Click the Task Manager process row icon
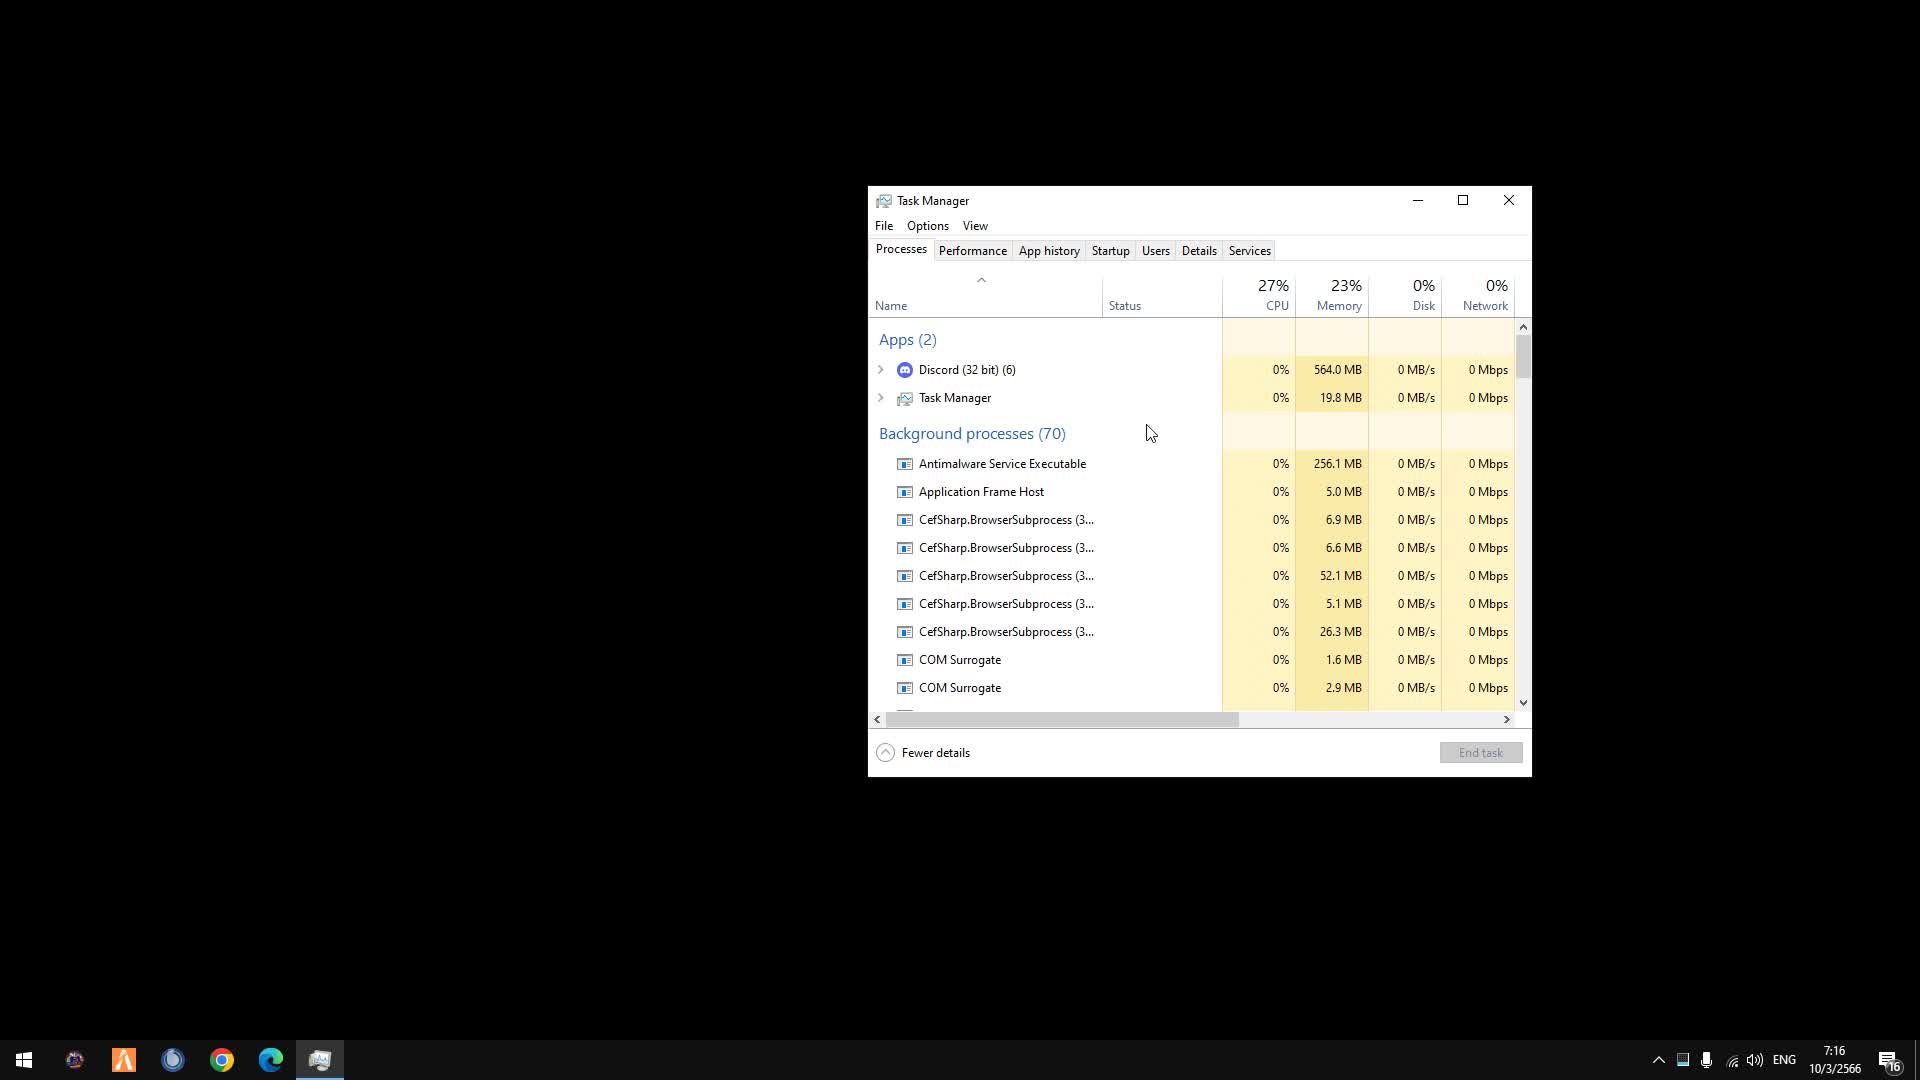The image size is (1920, 1080). coord(904,398)
